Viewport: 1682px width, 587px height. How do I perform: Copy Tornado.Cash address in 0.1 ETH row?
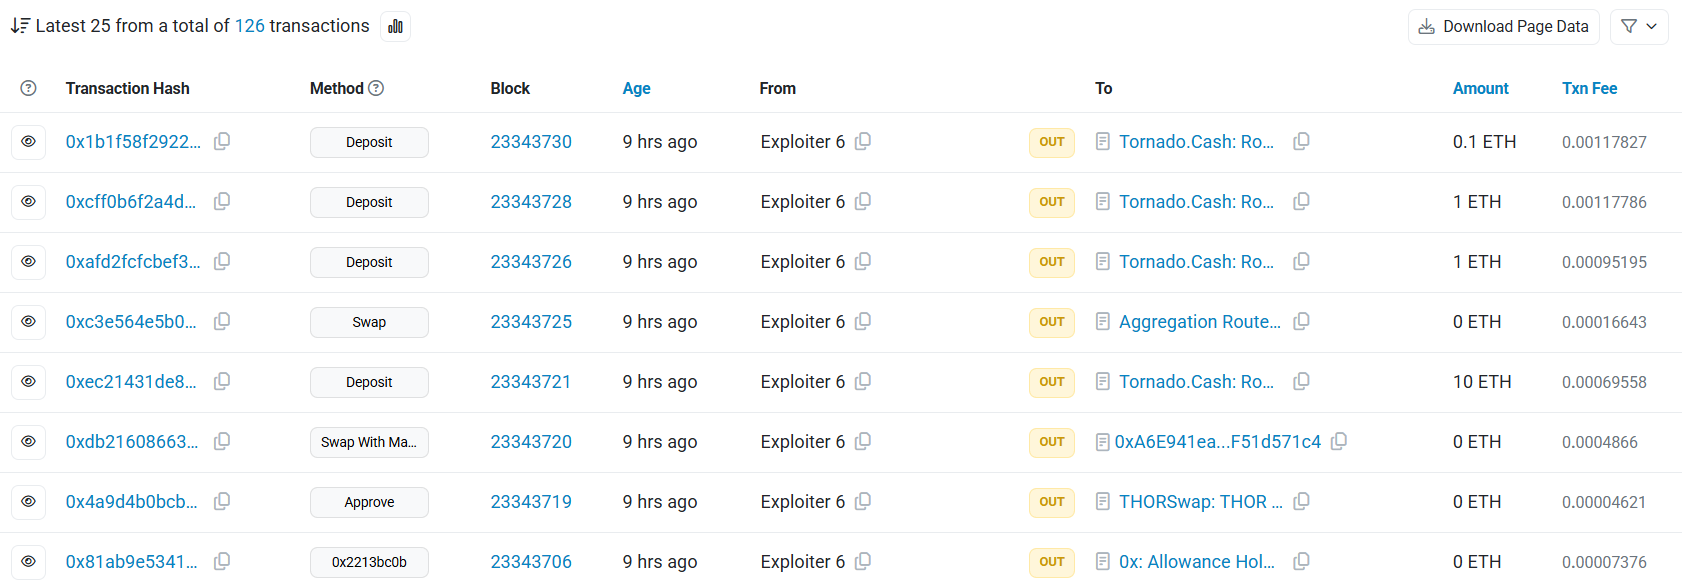(x=1301, y=141)
